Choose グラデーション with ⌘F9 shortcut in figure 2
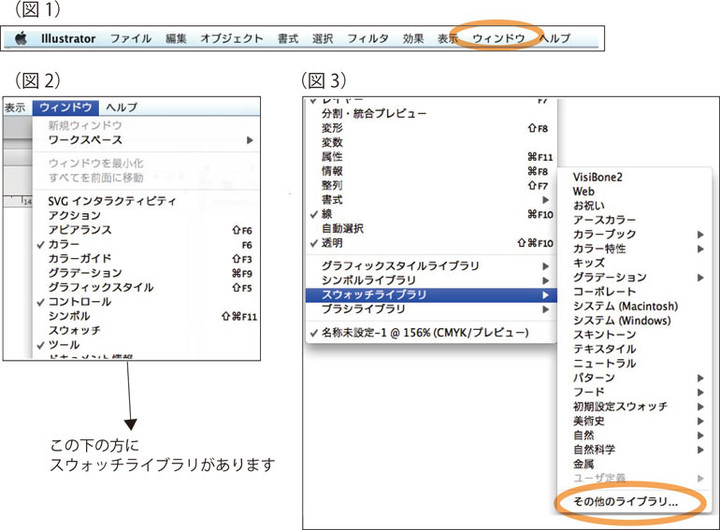The image size is (720, 530). [146, 273]
